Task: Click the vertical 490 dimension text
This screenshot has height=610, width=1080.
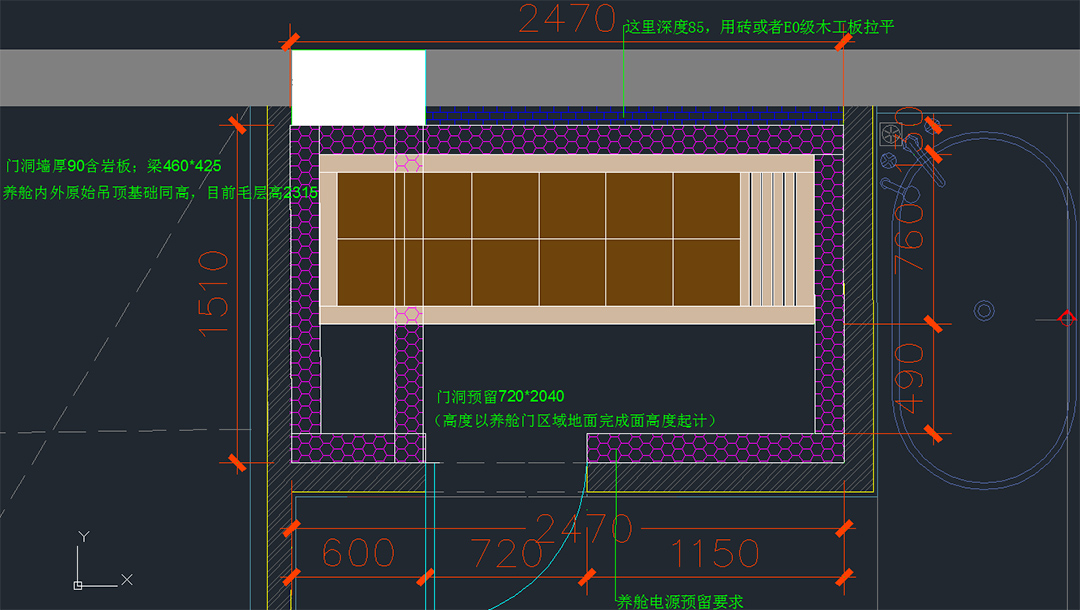Action: pyautogui.click(x=908, y=378)
